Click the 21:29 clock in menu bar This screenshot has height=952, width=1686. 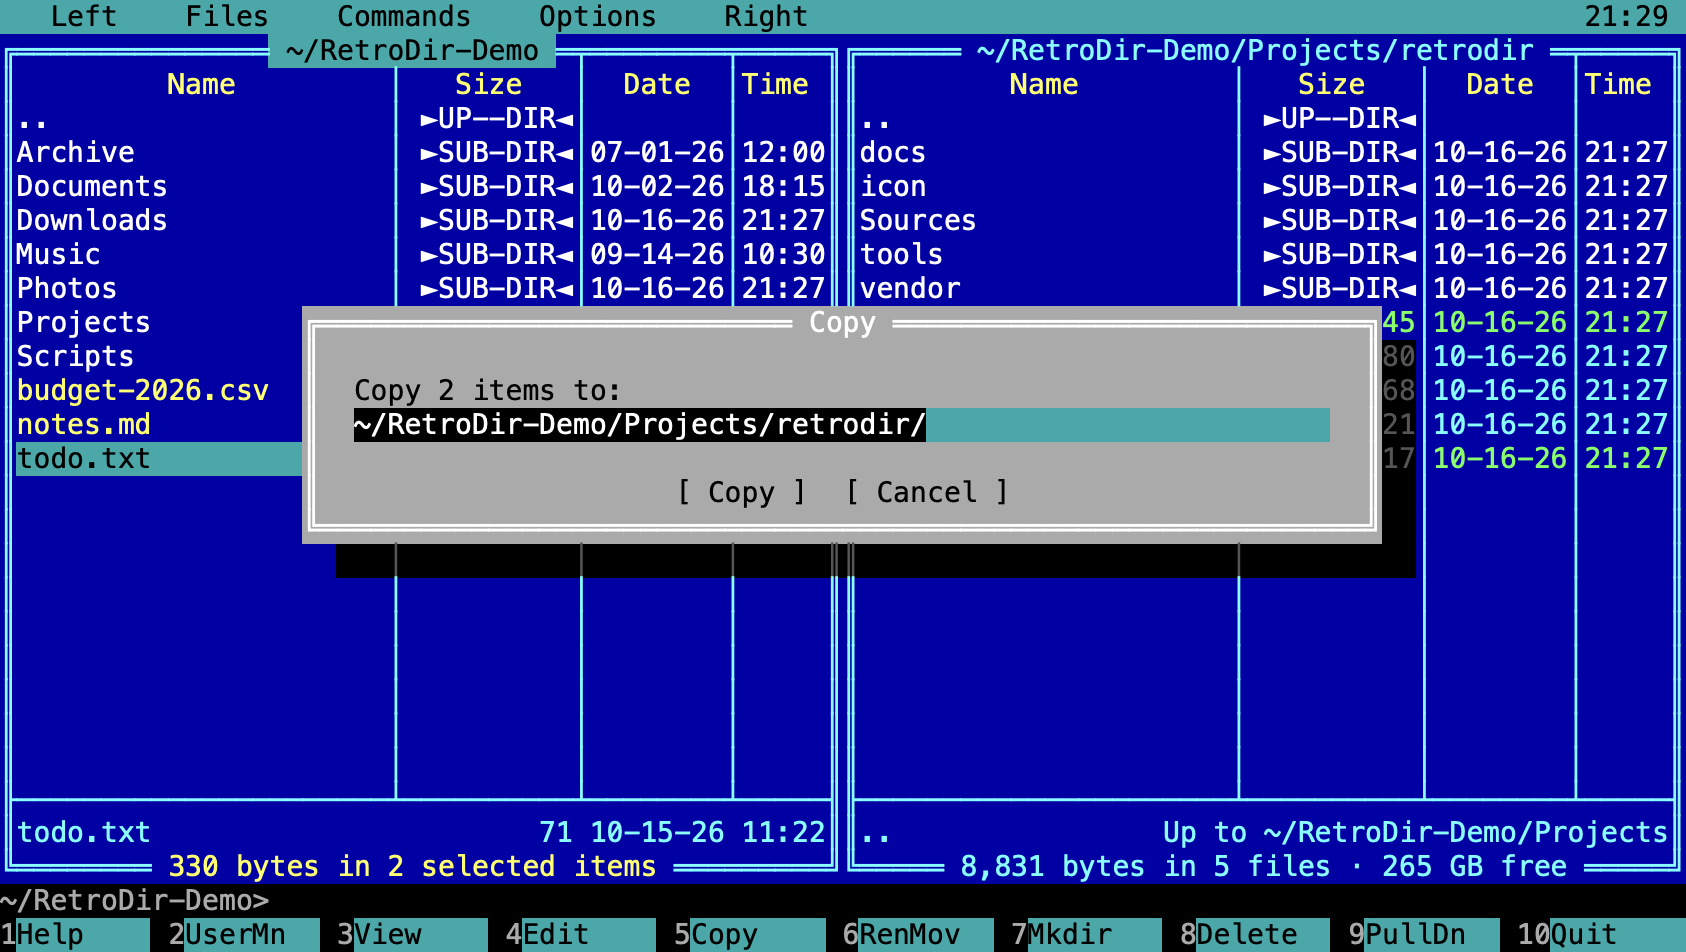point(1627,16)
